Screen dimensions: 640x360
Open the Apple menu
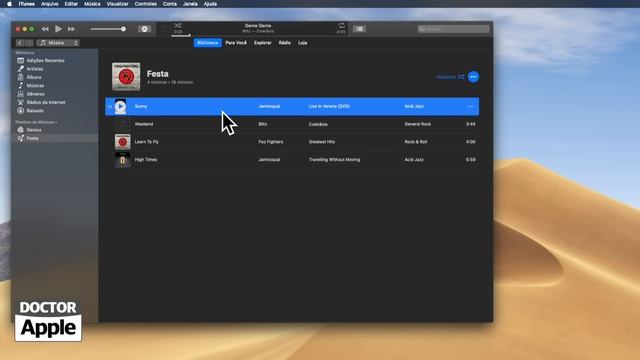tap(9, 4)
